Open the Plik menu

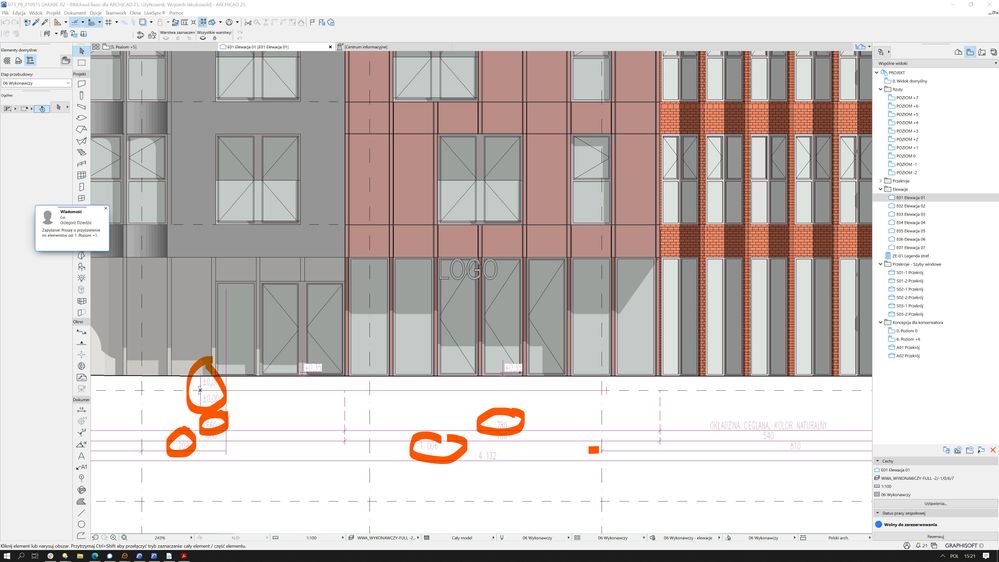click(x=5, y=13)
